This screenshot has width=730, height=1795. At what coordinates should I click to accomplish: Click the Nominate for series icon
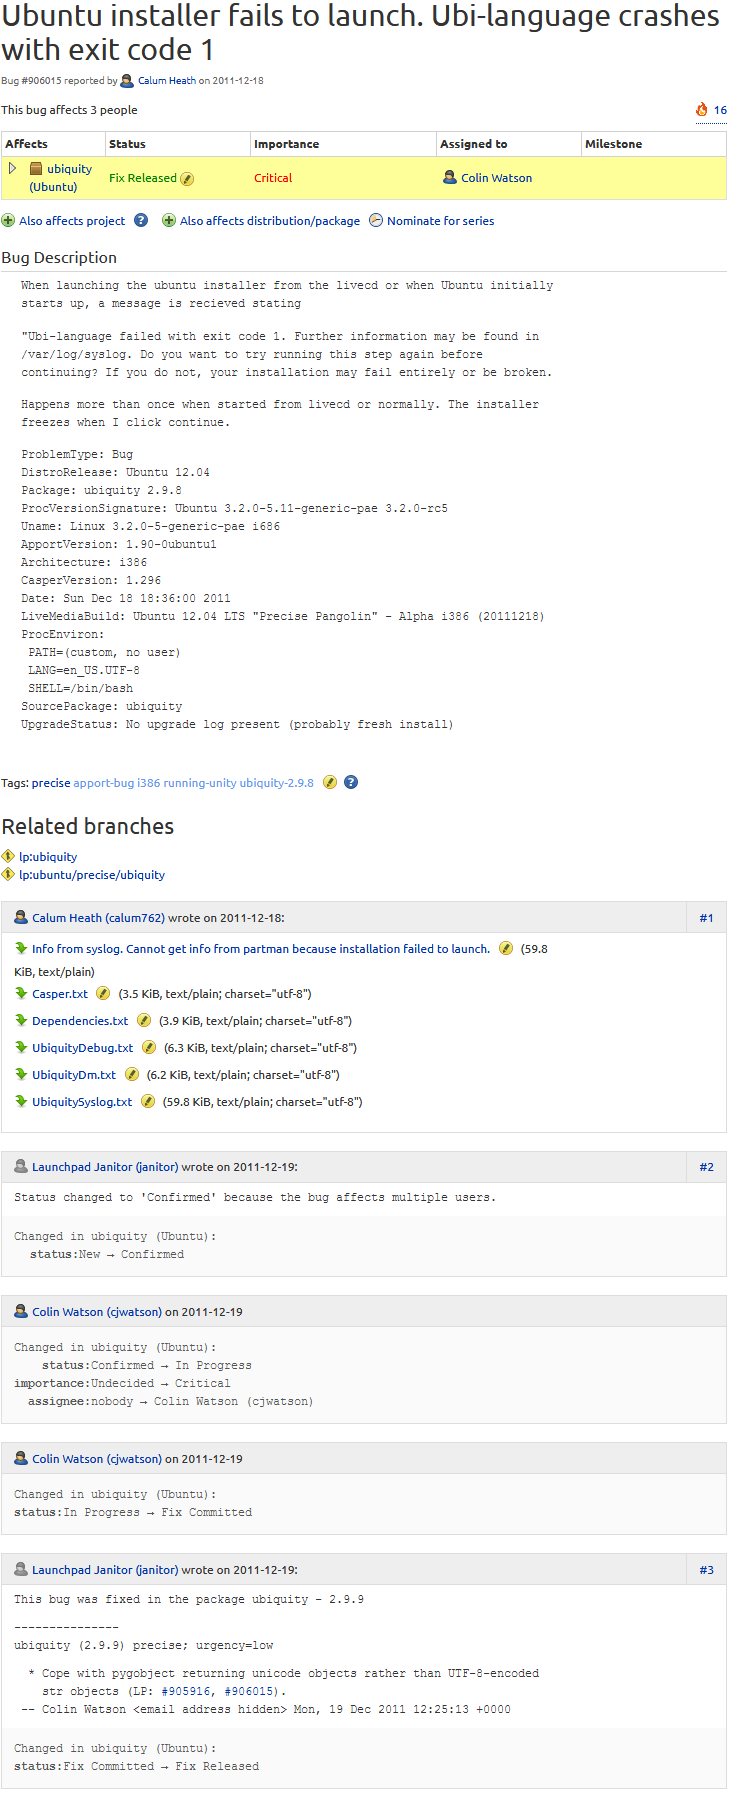(x=376, y=220)
